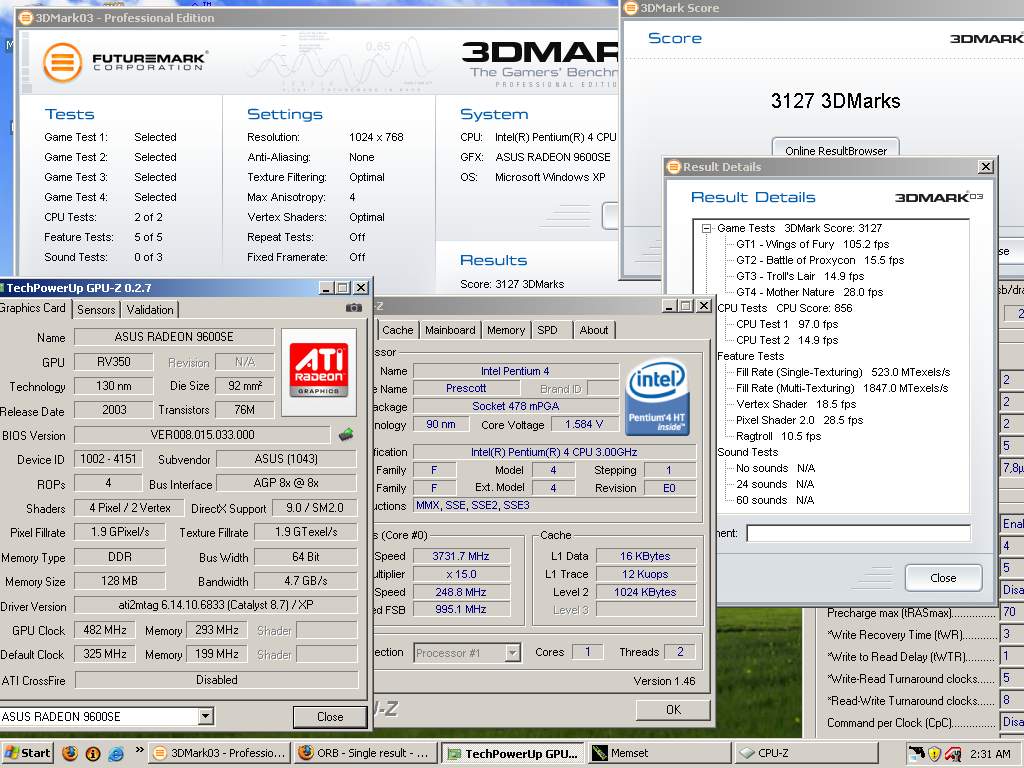
Task: Switch to CPU-Z SPD tab
Action: [547, 330]
